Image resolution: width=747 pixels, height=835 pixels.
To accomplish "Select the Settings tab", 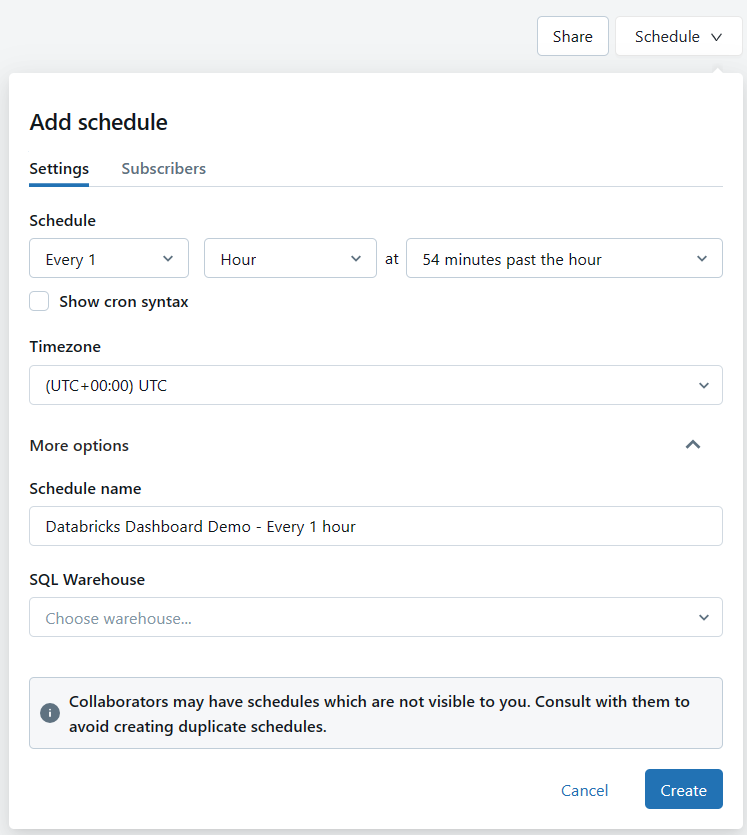I will pyautogui.click(x=58, y=168).
